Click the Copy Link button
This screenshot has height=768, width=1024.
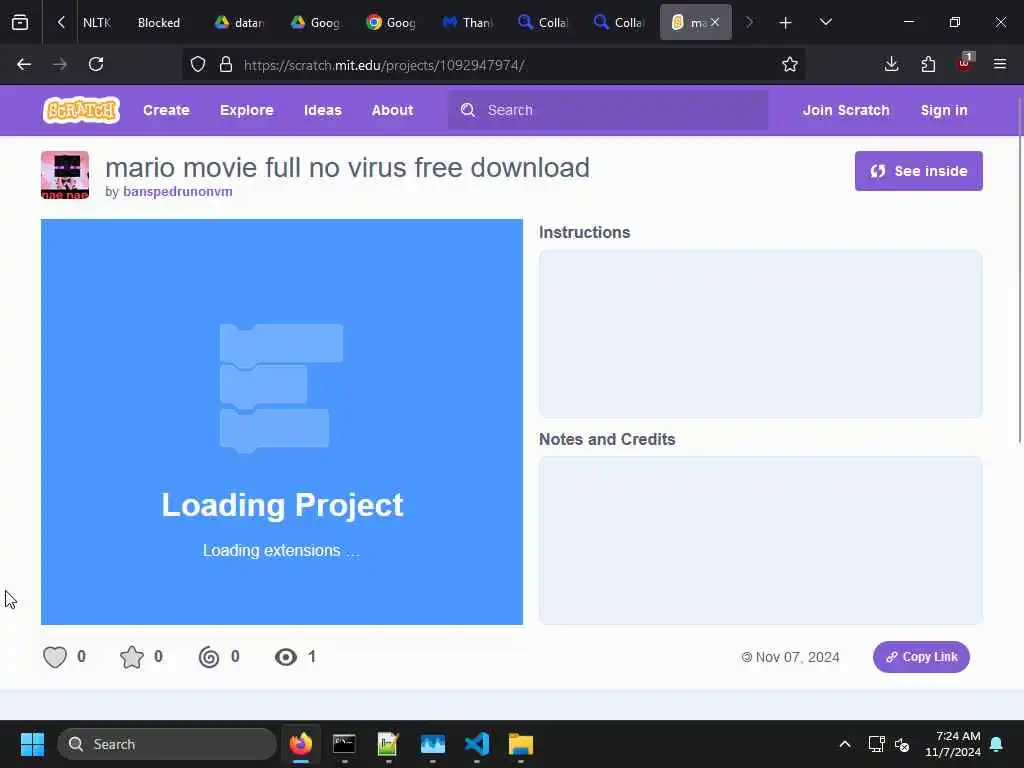(921, 656)
